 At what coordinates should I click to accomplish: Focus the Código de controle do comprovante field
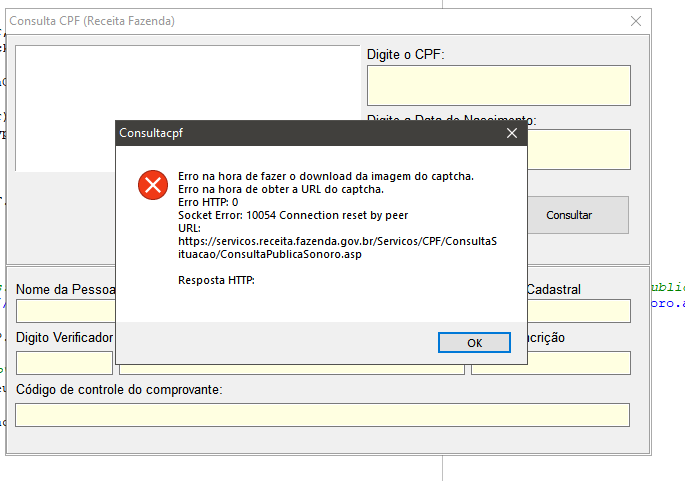(322, 415)
